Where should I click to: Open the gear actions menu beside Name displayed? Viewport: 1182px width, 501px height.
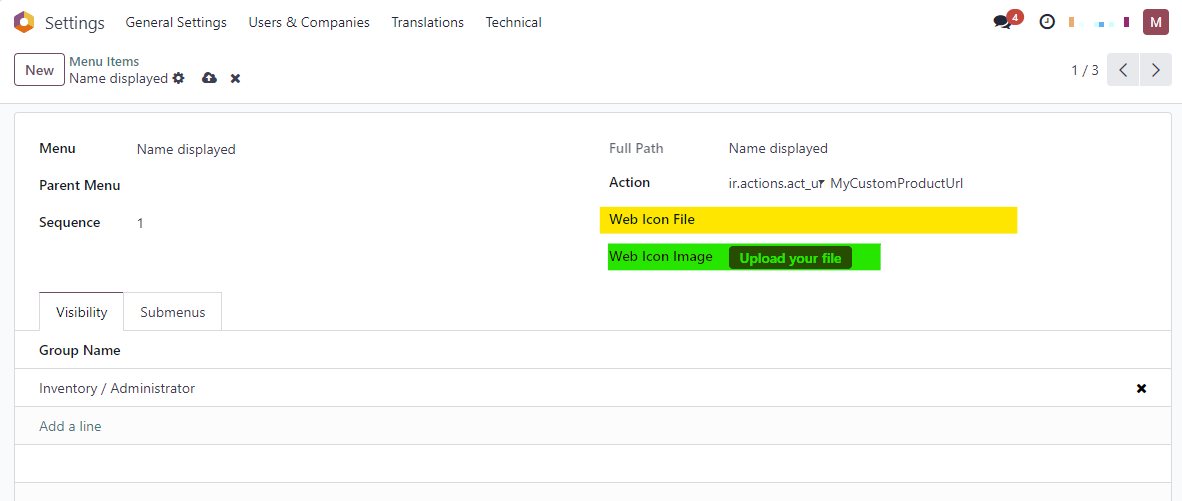click(x=178, y=78)
